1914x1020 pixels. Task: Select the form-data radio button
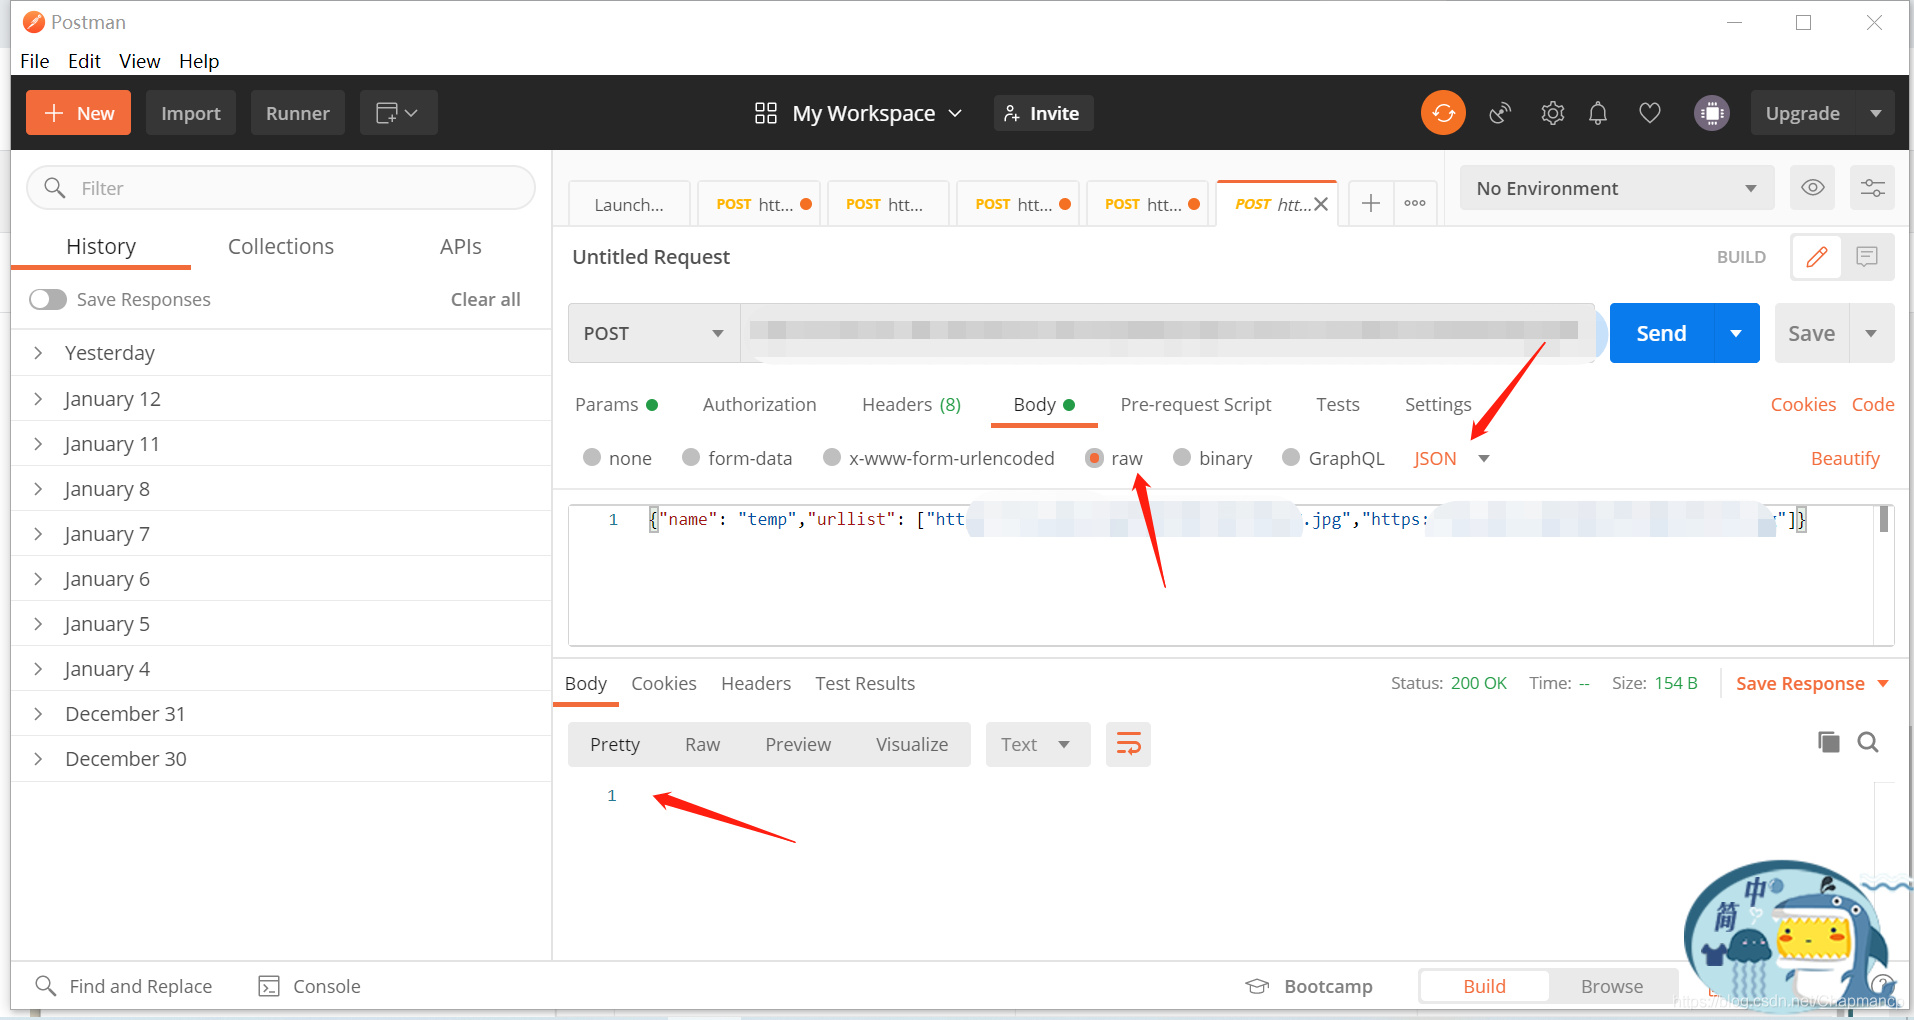(691, 458)
